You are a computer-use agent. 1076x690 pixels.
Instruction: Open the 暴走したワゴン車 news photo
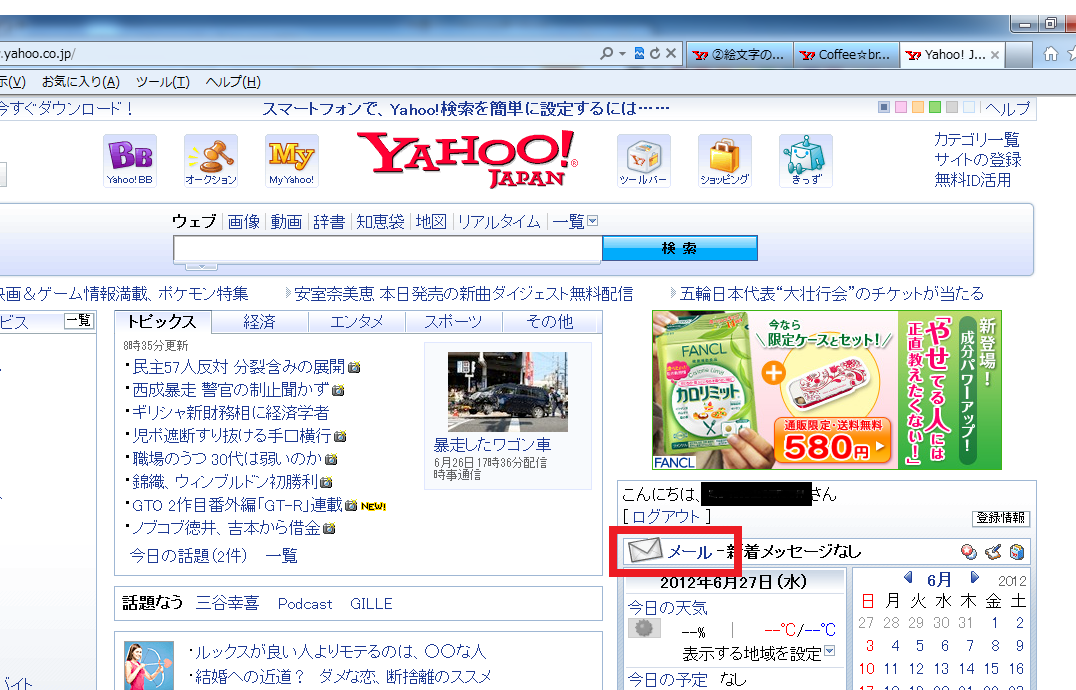coord(508,392)
